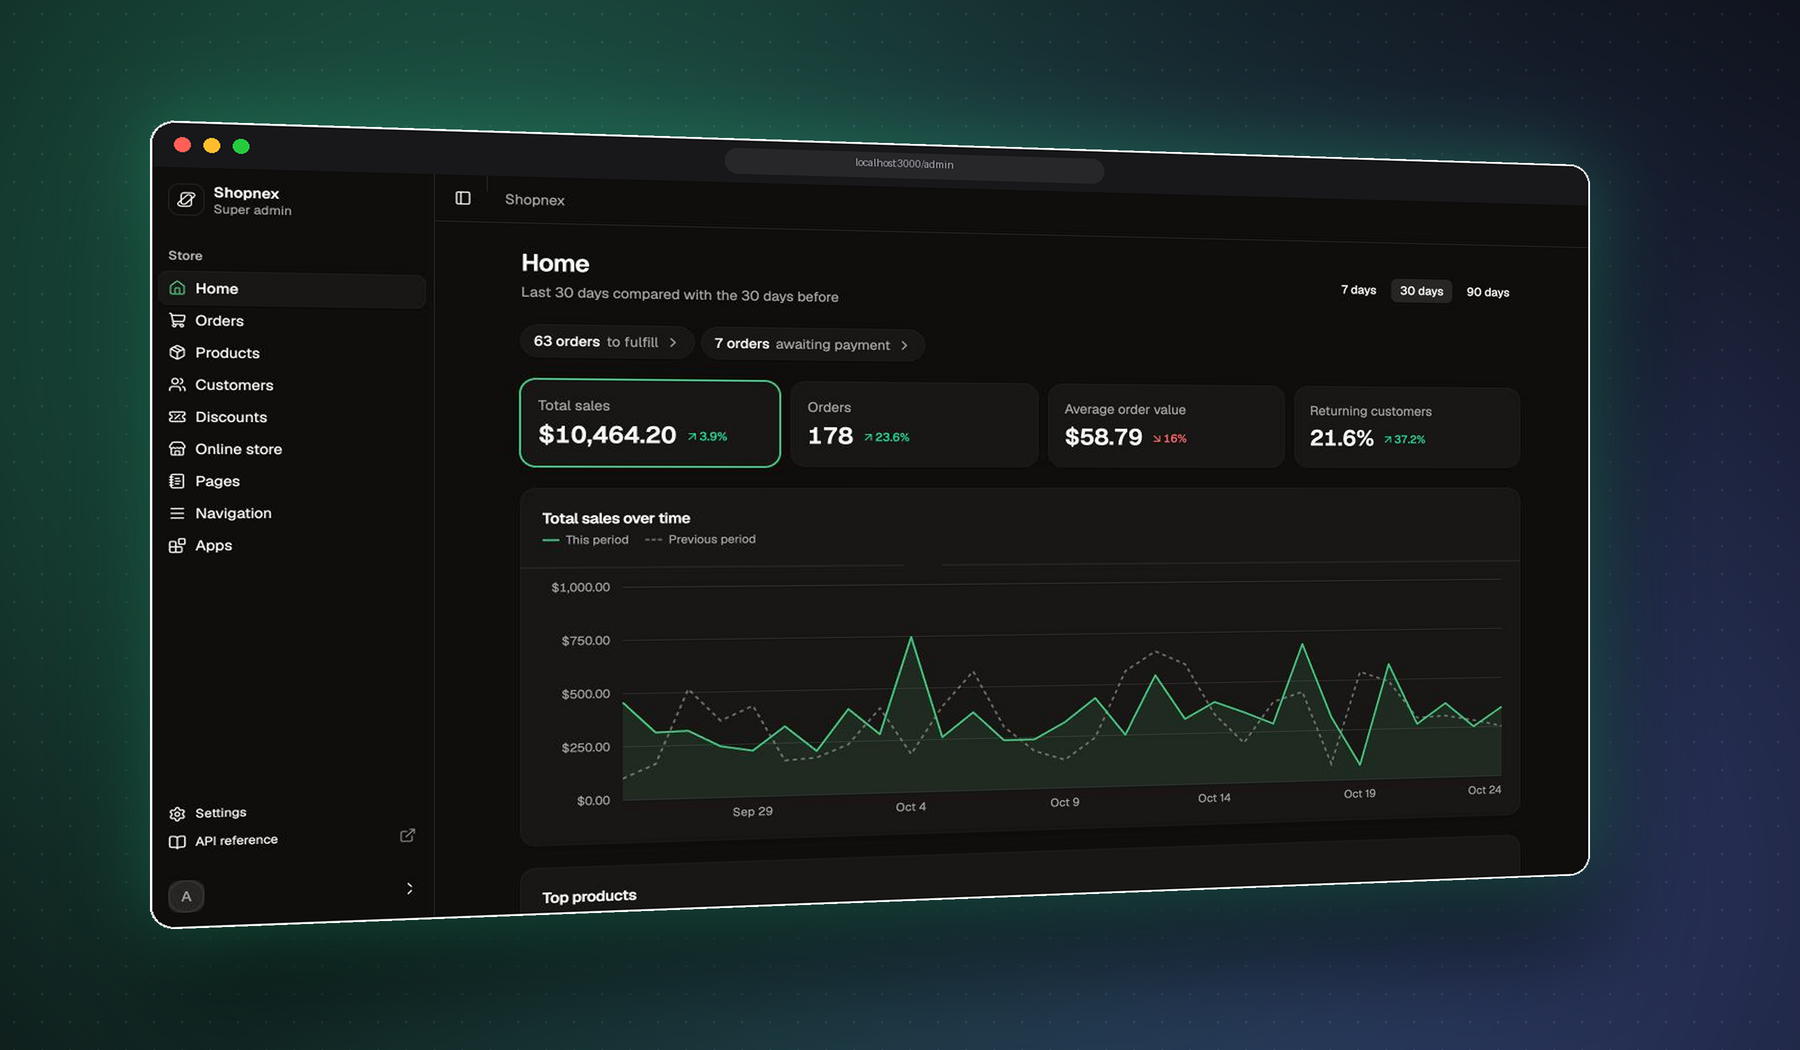Open the Navigation section
Screen dimensions: 1800x1050
click(292, 513)
